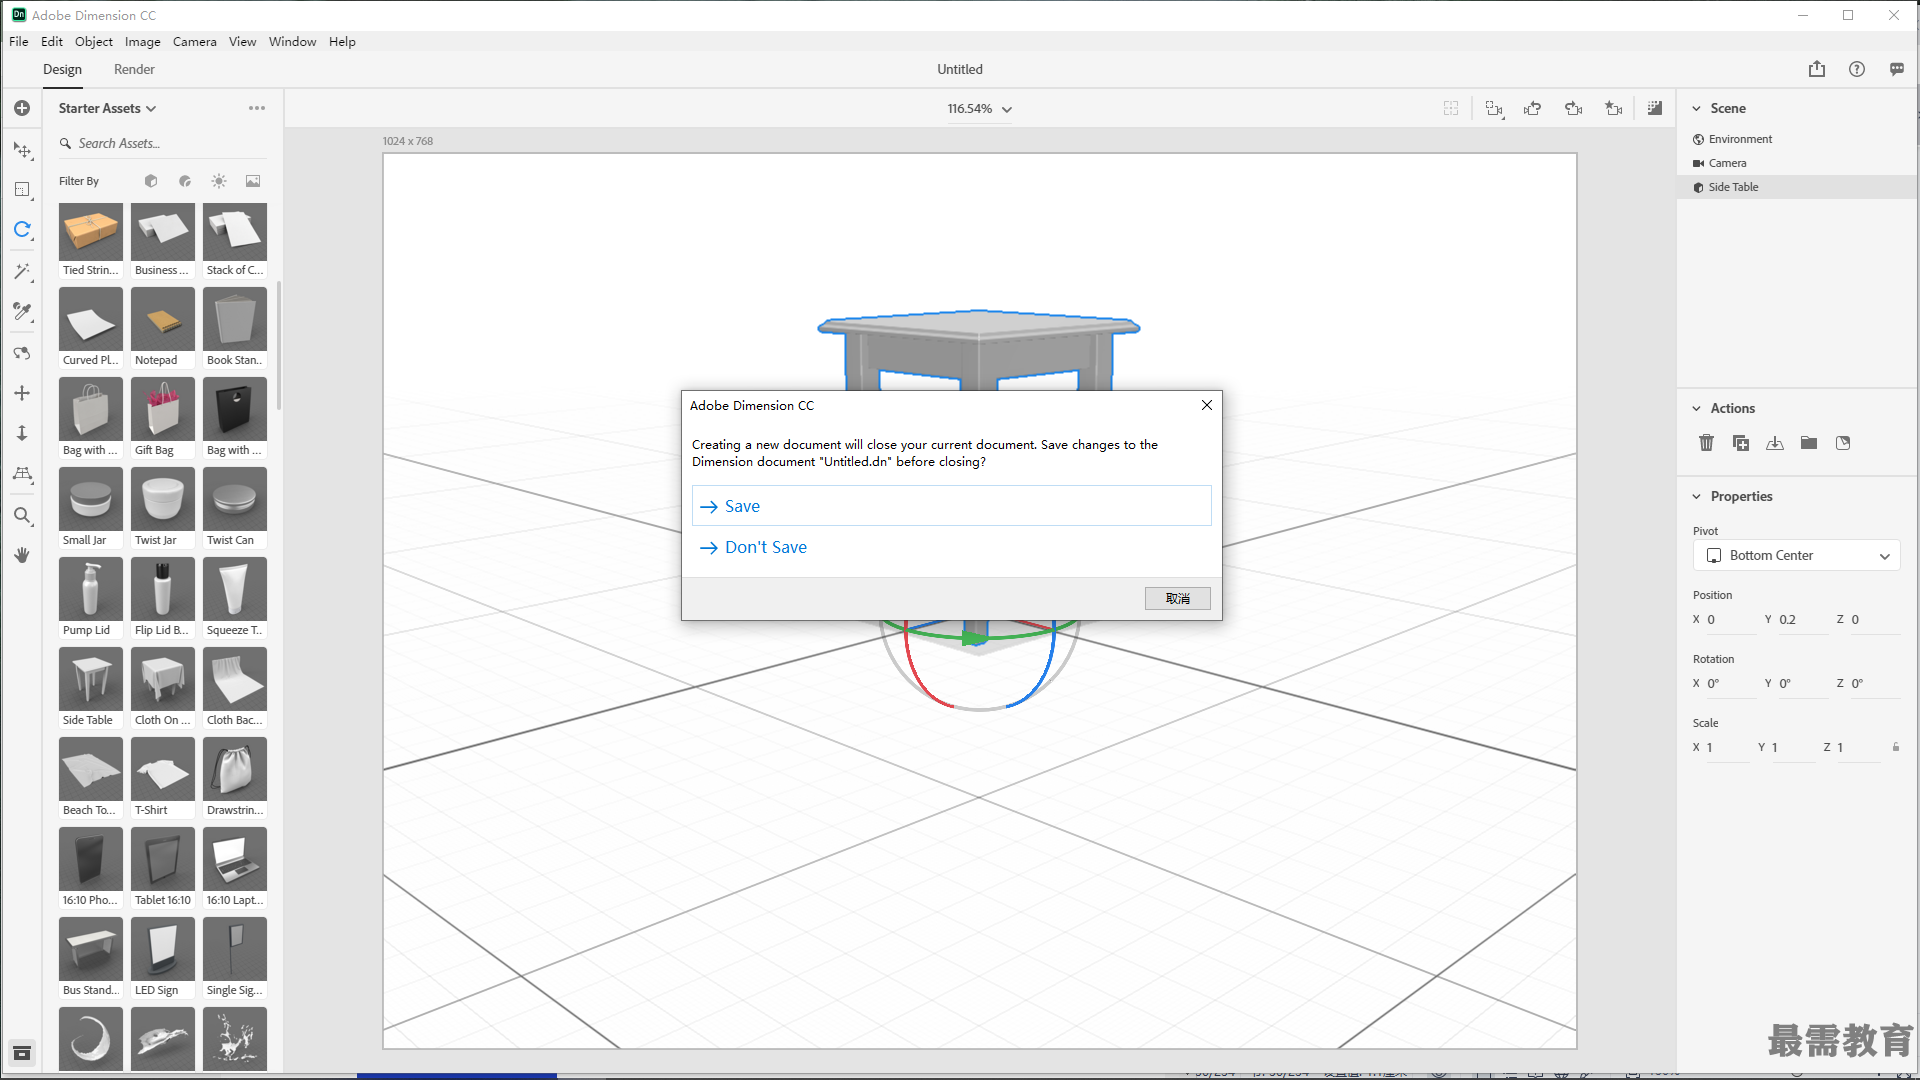Select the Horizon tool
This screenshot has height=1080, width=1920.
pos(22,474)
